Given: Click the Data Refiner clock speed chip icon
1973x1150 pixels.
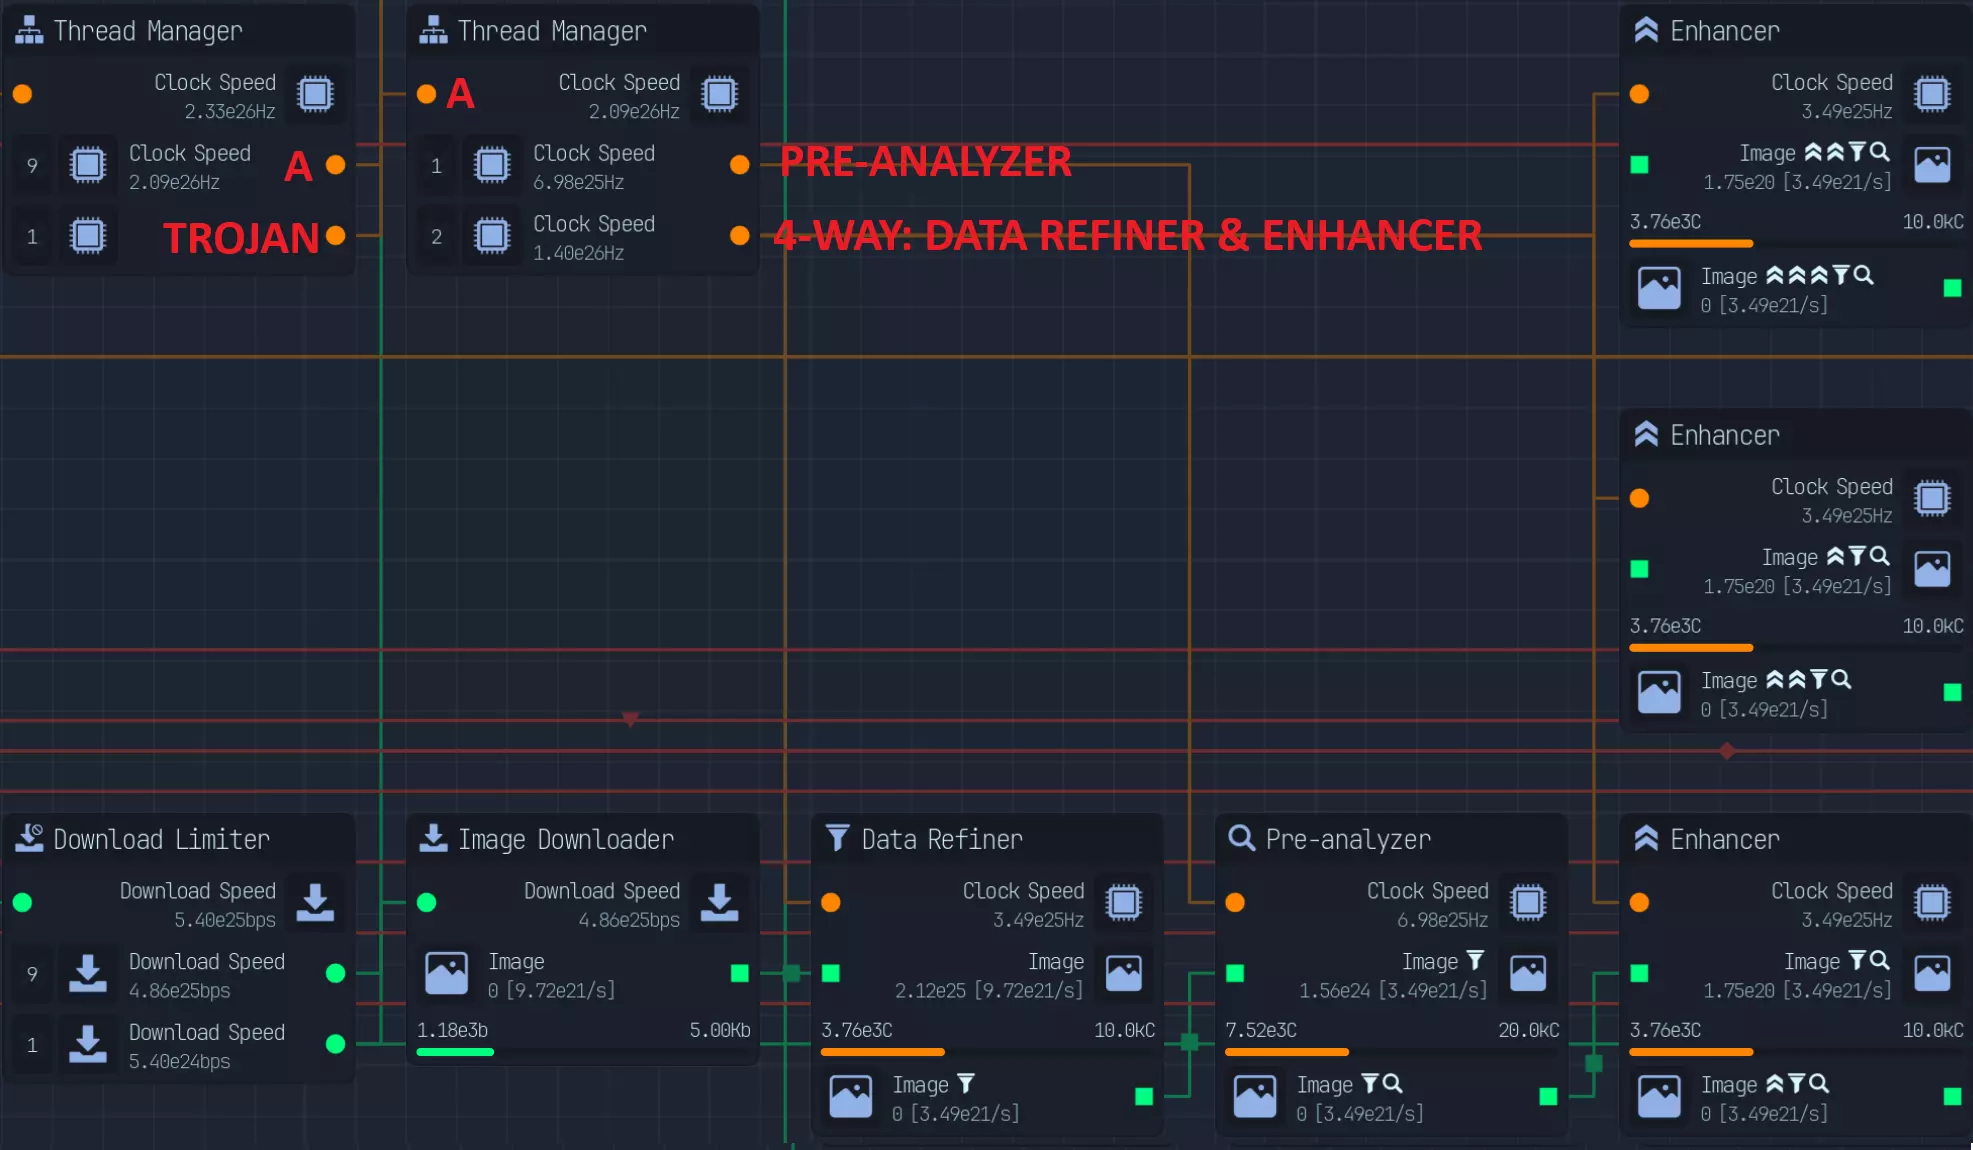Looking at the screenshot, I should tap(1123, 902).
